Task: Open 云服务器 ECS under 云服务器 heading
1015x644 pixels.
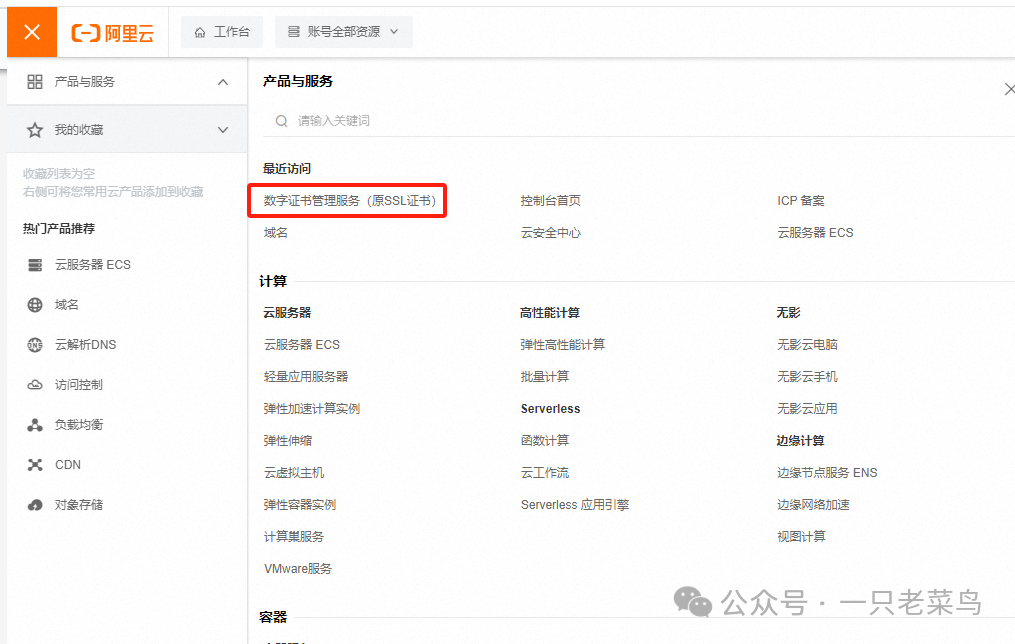Action: coord(302,345)
